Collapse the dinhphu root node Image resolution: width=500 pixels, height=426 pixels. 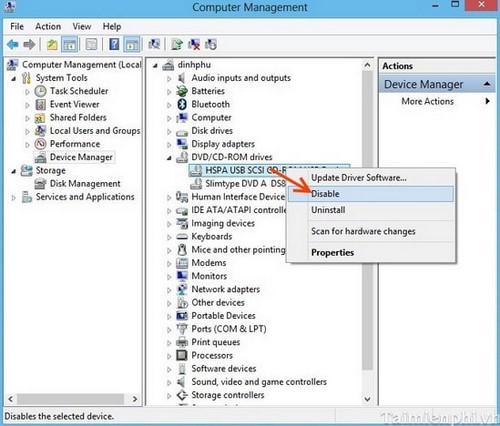[x=155, y=66]
